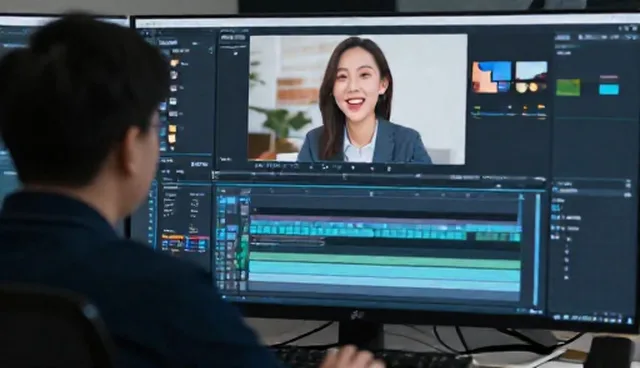Click the end marker at the timeline ruler's right edge
The width and height of the screenshot is (640, 368).
click(x=521, y=197)
